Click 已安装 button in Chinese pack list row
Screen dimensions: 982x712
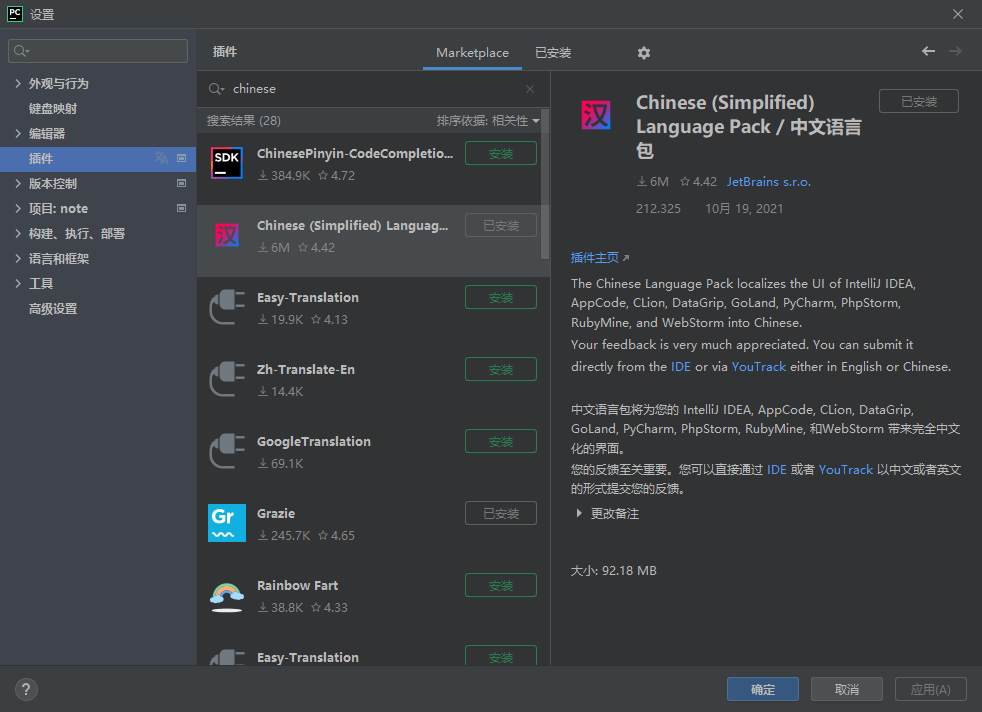point(500,225)
